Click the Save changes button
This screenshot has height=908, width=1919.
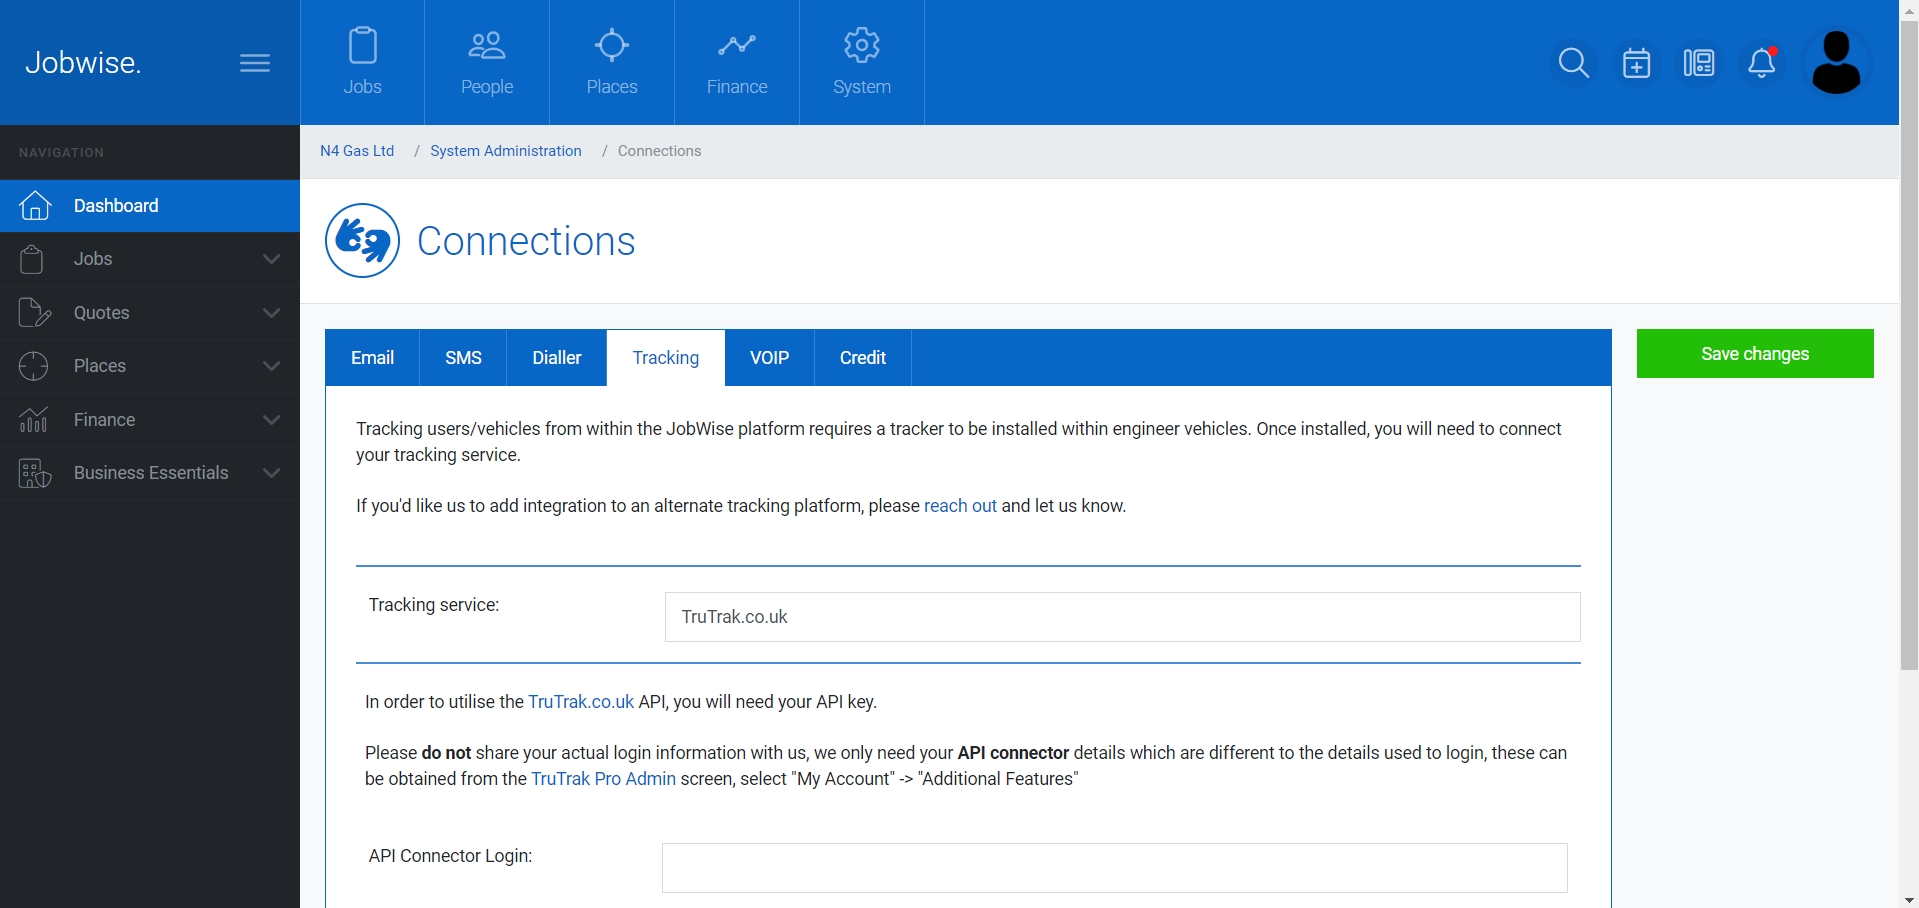pyautogui.click(x=1755, y=354)
